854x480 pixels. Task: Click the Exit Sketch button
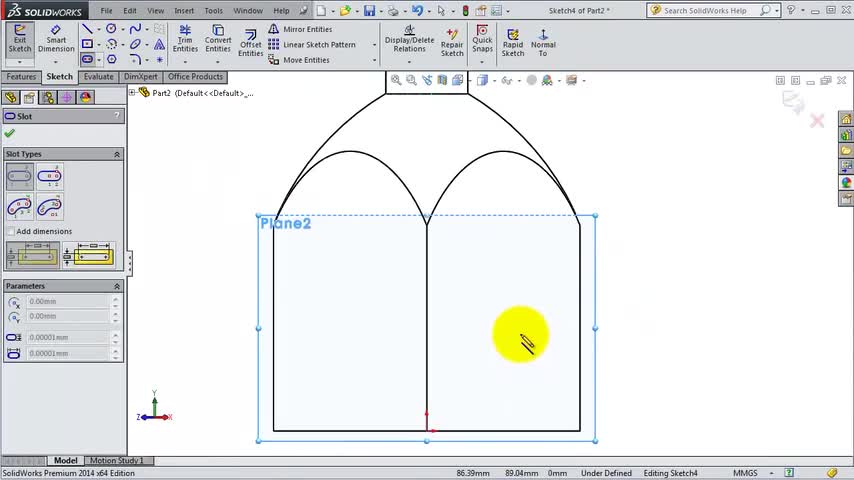20,39
